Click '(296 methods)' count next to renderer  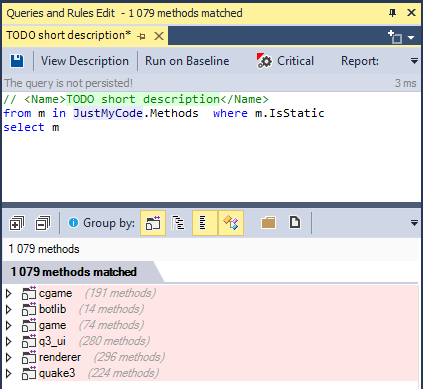click(x=129, y=357)
